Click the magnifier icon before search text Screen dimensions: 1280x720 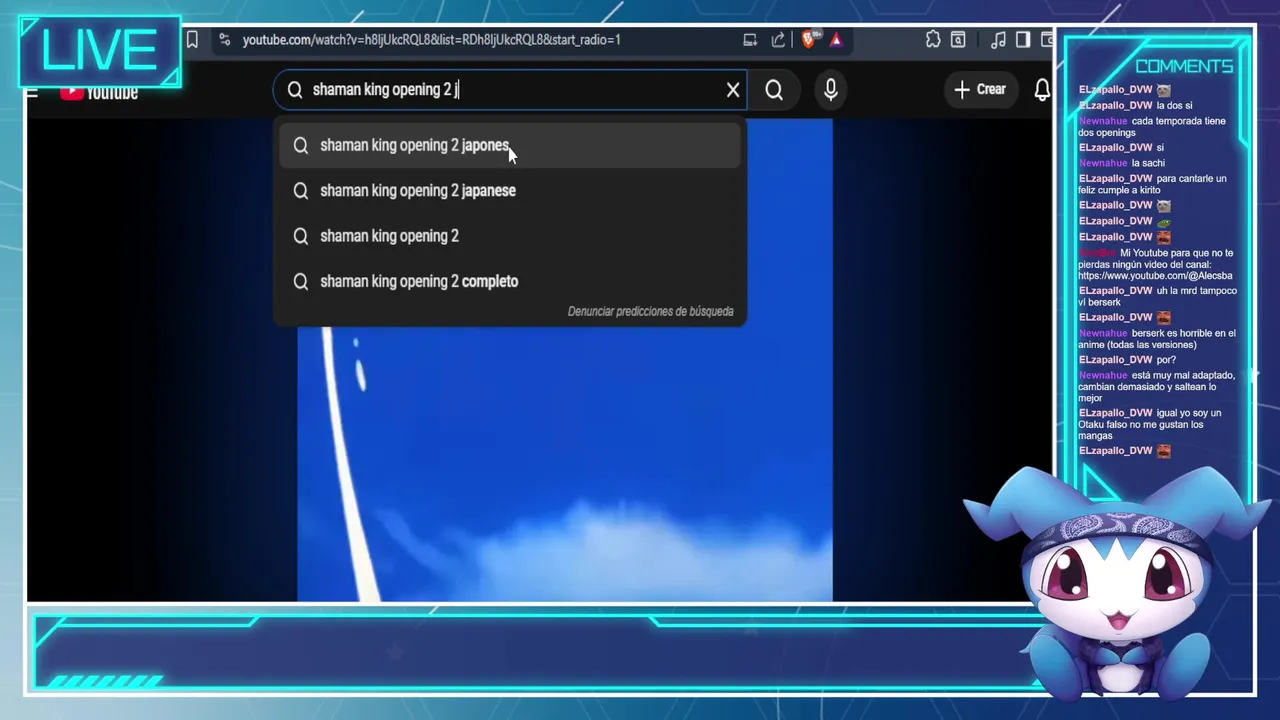click(x=295, y=90)
